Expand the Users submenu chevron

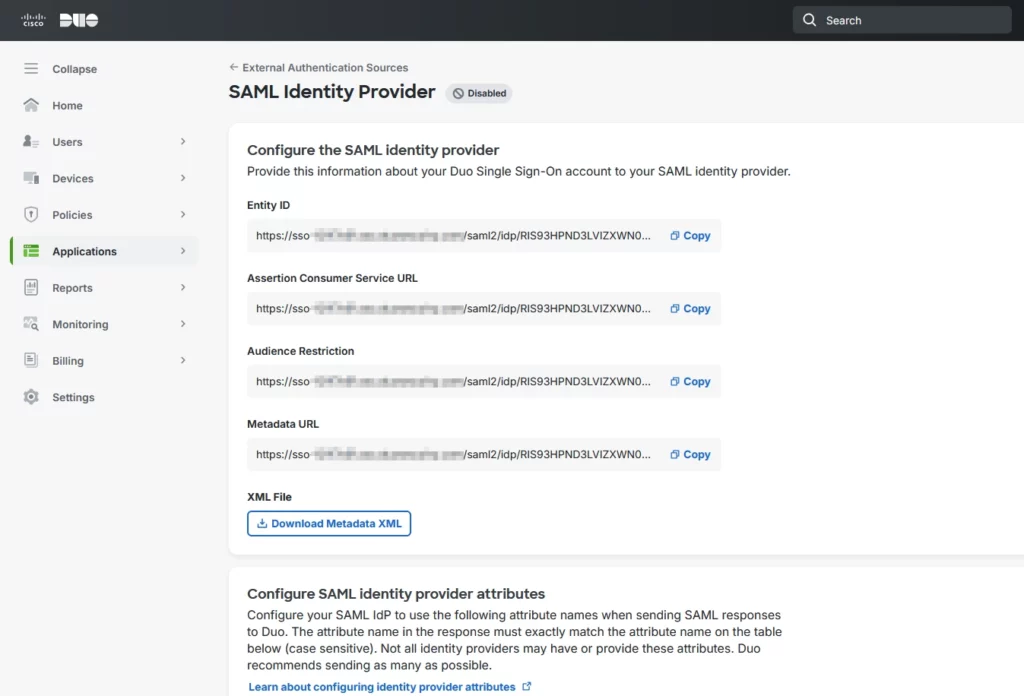(183, 142)
